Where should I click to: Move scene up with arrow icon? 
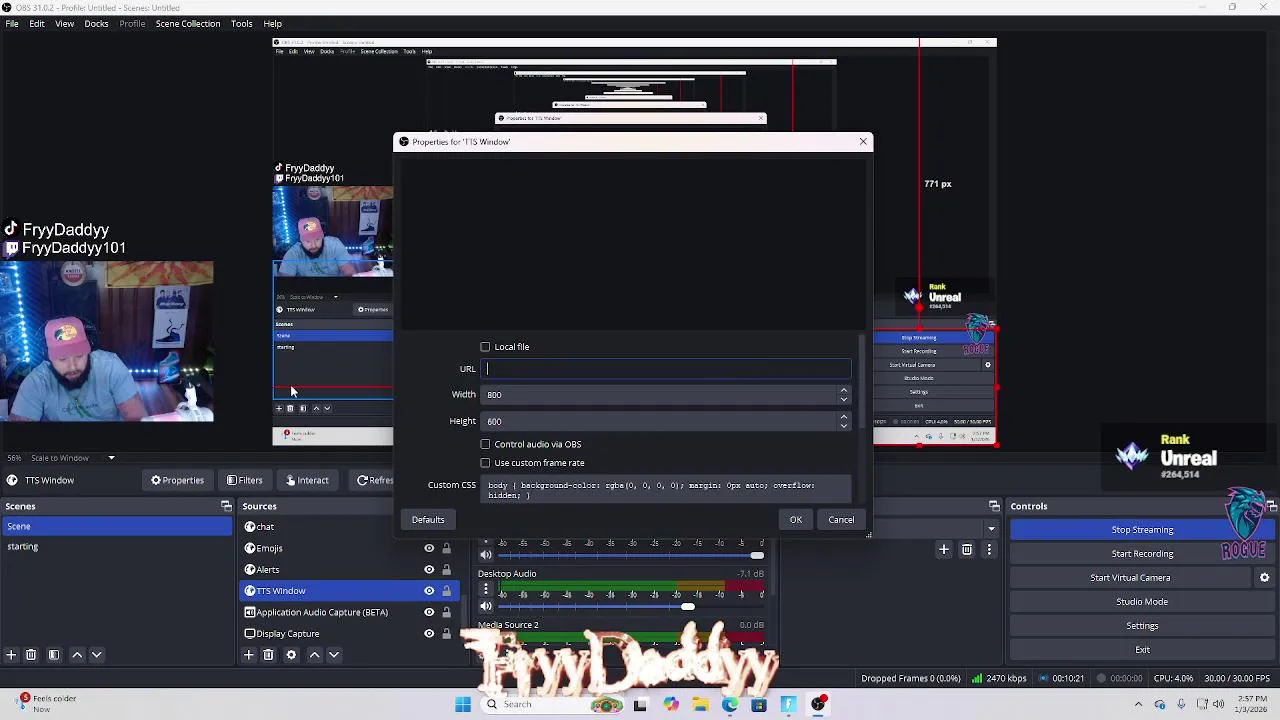pos(77,655)
